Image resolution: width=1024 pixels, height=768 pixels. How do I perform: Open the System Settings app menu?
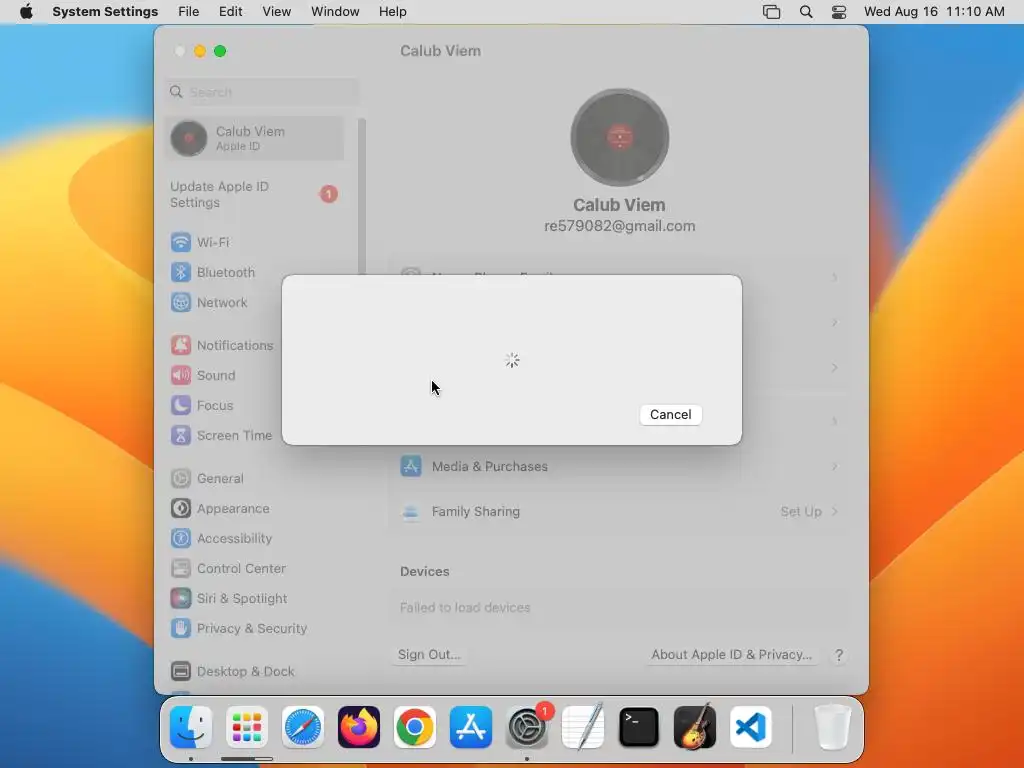pos(105,12)
